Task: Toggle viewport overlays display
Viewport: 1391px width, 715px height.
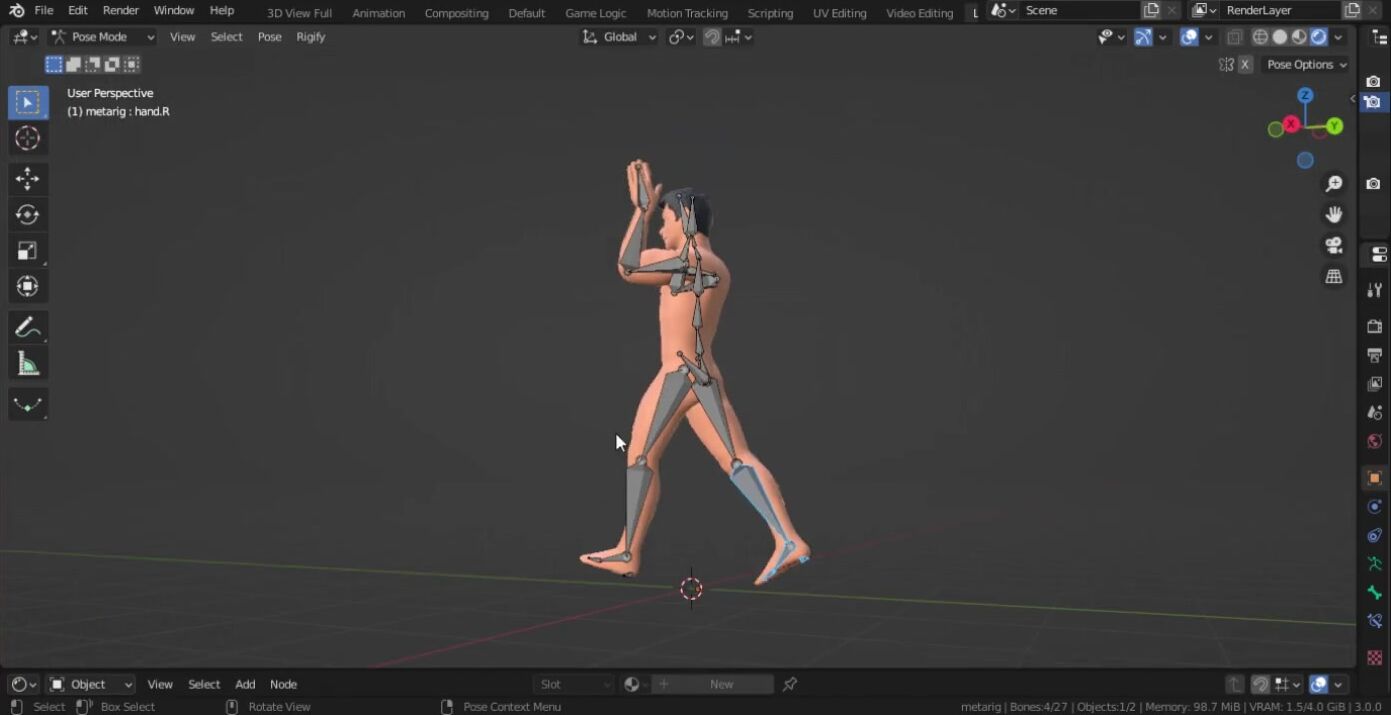Action: click(1189, 37)
